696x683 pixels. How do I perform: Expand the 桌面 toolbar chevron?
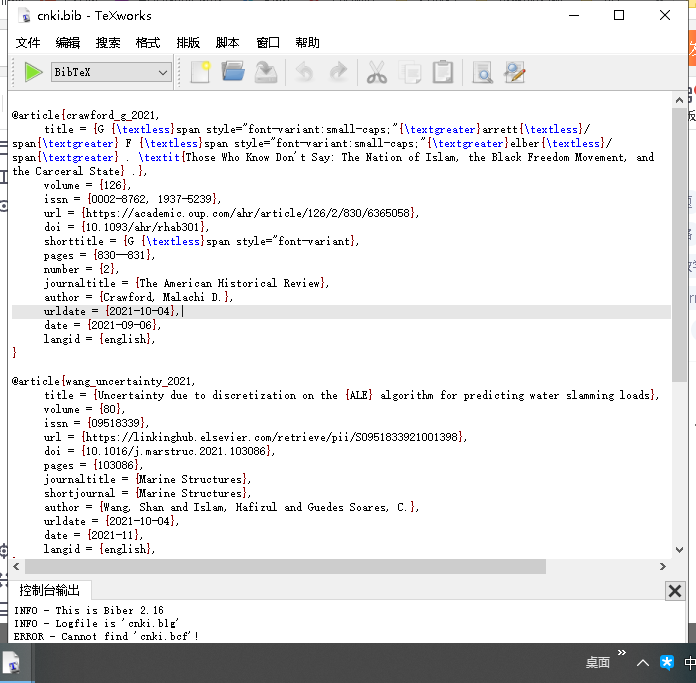tap(621, 652)
